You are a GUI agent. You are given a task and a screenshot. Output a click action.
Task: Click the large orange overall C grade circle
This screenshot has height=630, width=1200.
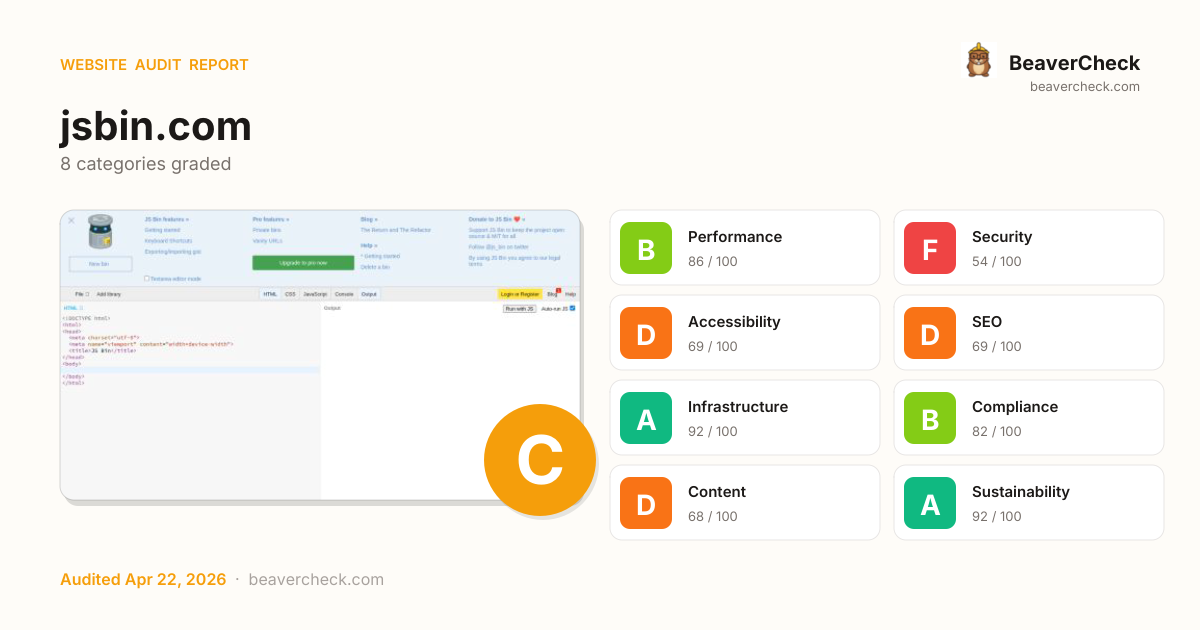tap(539, 460)
